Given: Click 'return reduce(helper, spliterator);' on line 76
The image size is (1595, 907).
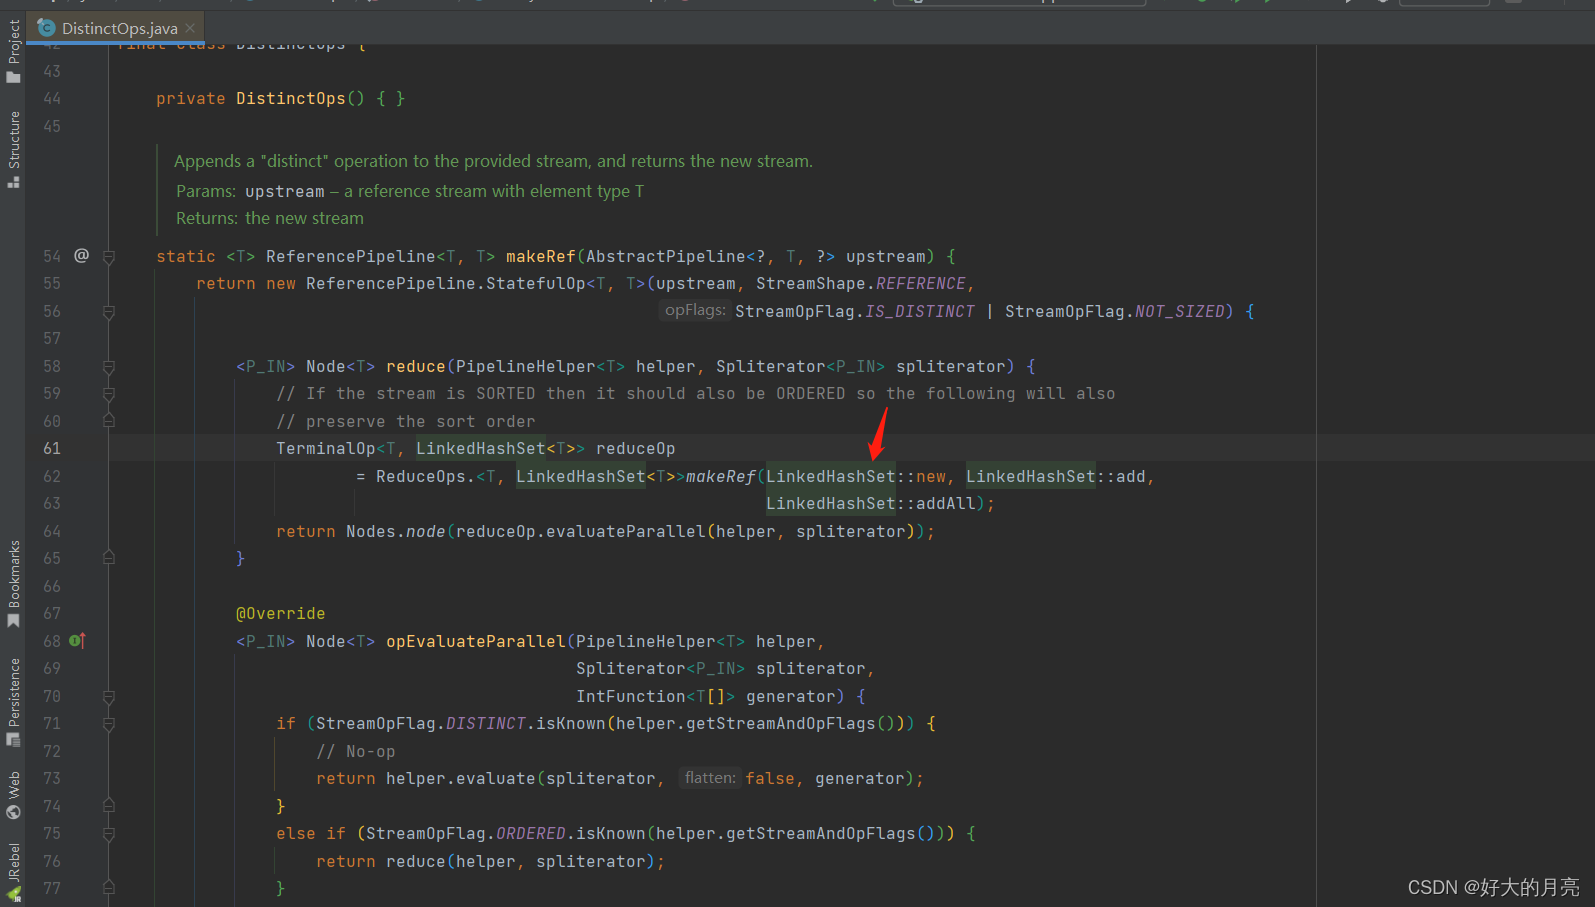Looking at the screenshot, I should 490,861.
